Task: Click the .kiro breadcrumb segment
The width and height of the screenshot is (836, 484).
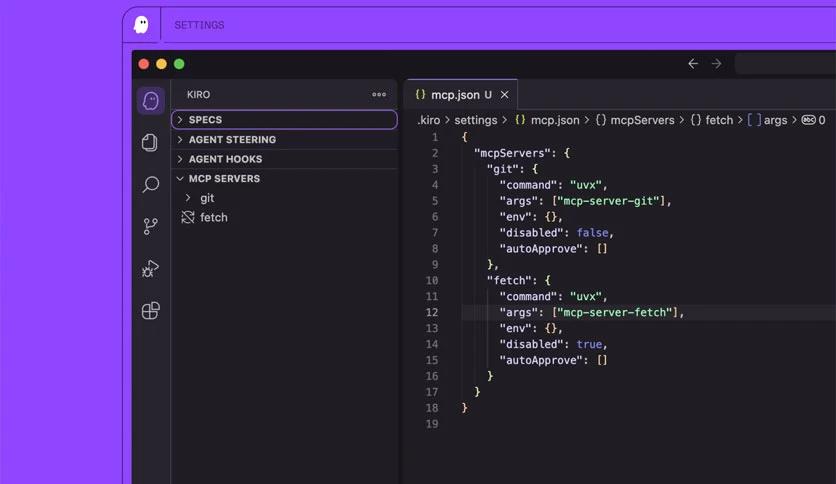Action: pos(429,120)
